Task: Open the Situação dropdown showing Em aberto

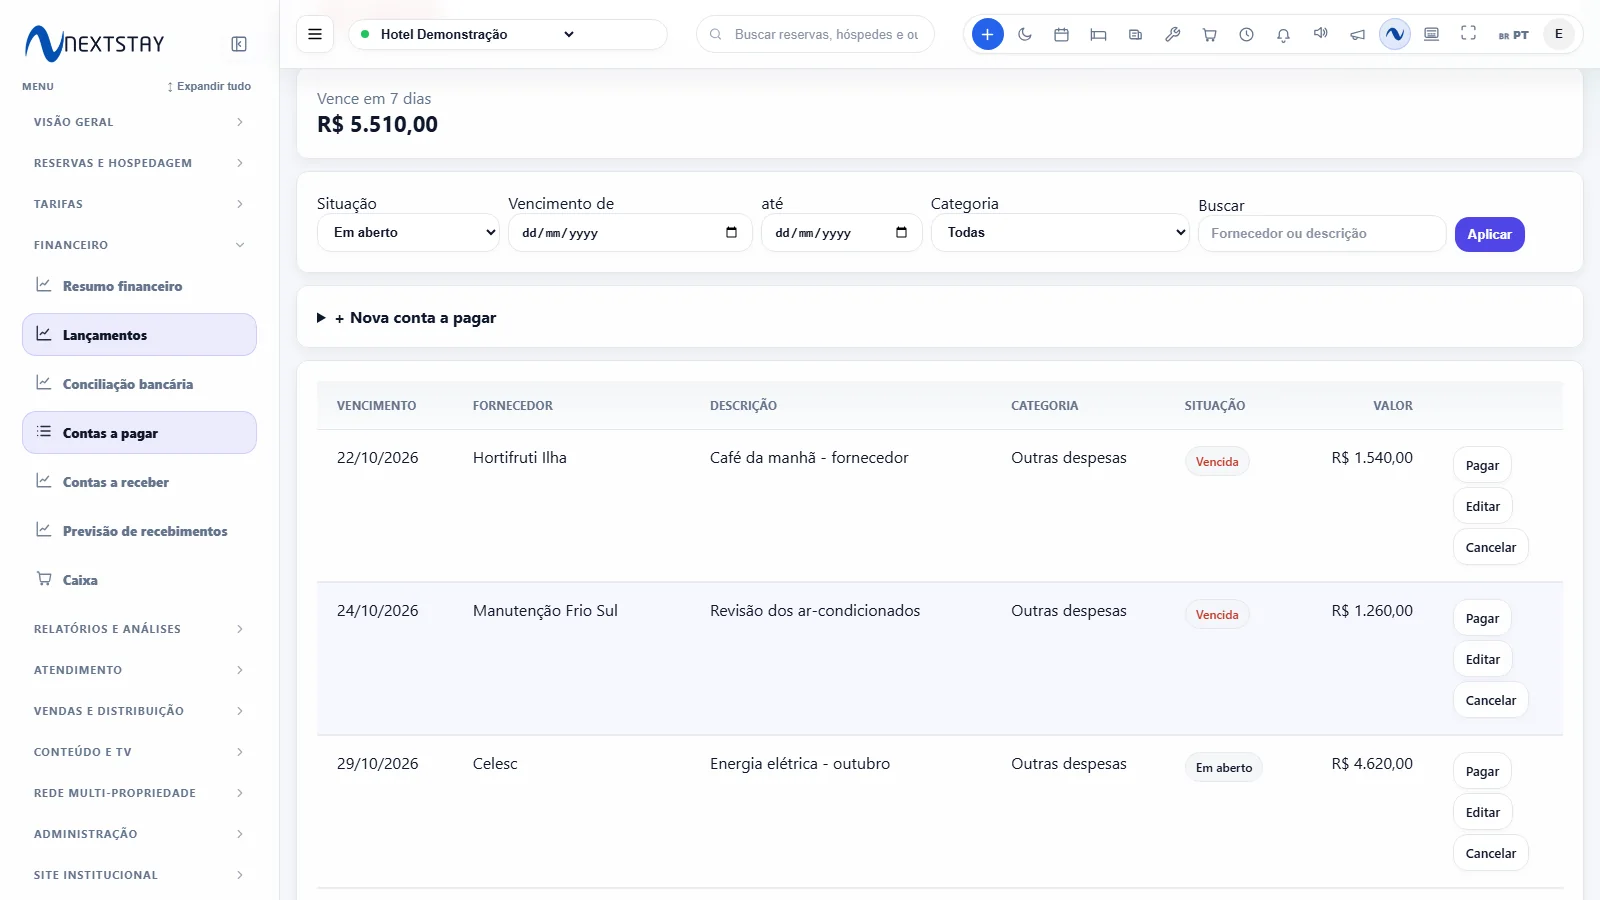Action: point(408,233)
